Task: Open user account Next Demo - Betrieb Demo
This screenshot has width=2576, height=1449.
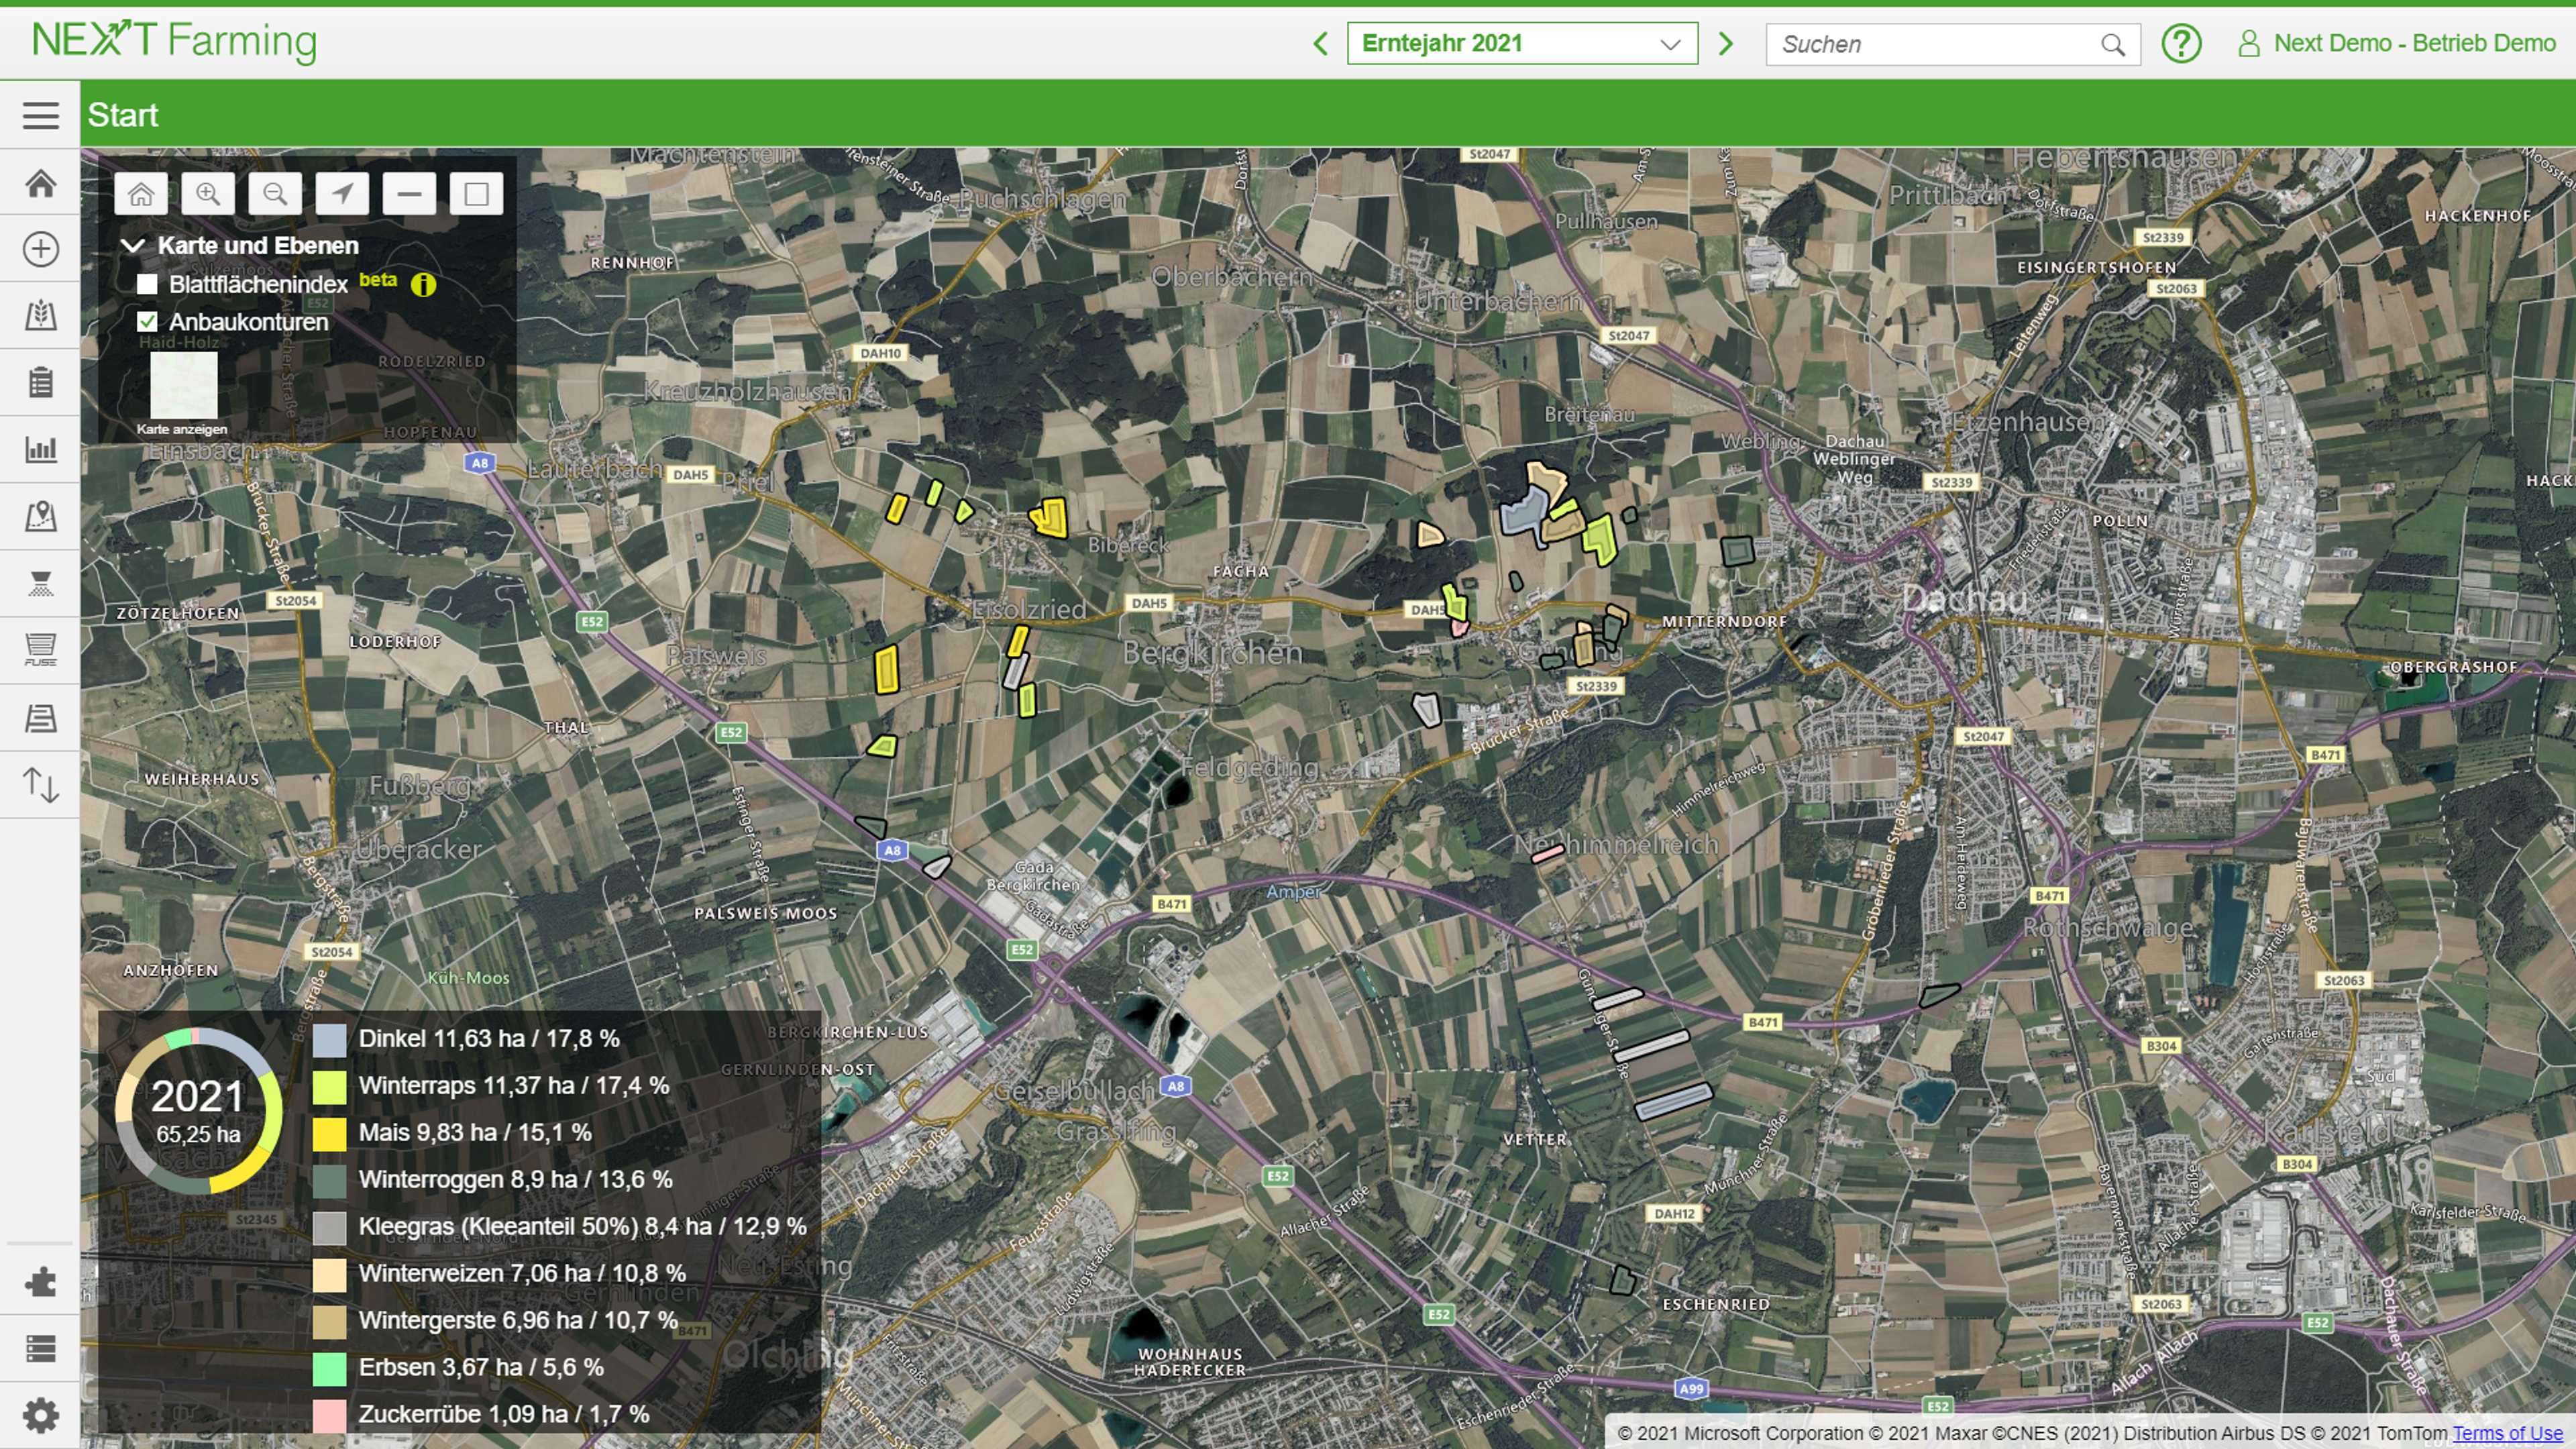Action: click(x=2396, y=43)
